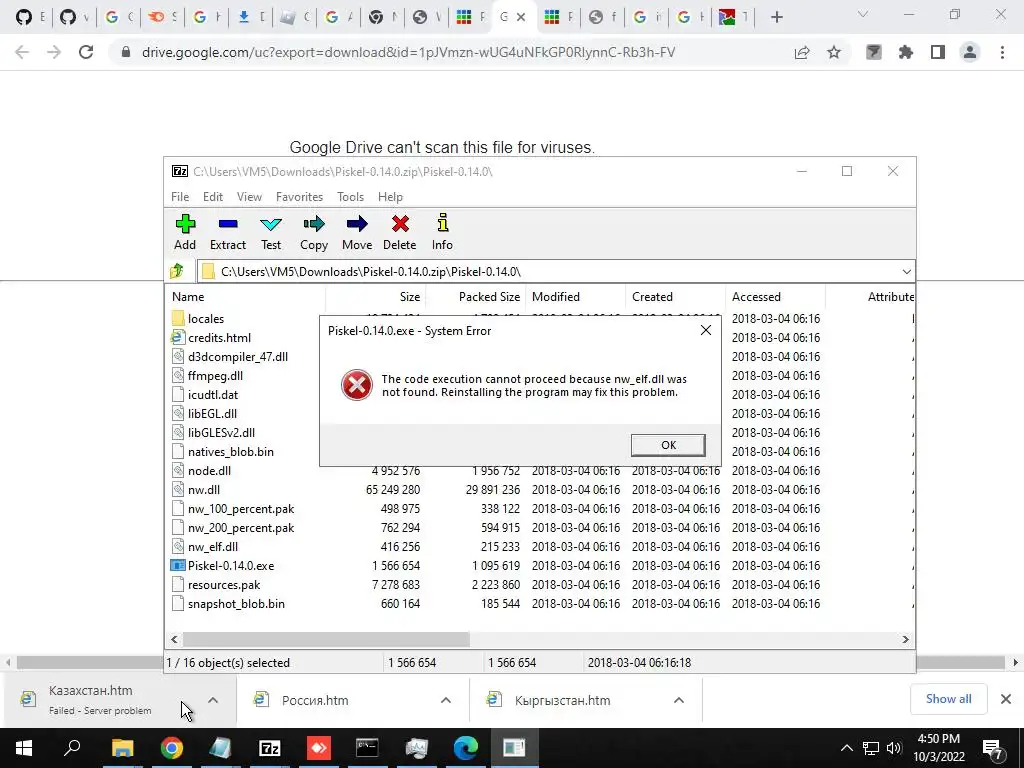
Task: Open Chrome extensions puzzle icon
Action: coord(906,52)
